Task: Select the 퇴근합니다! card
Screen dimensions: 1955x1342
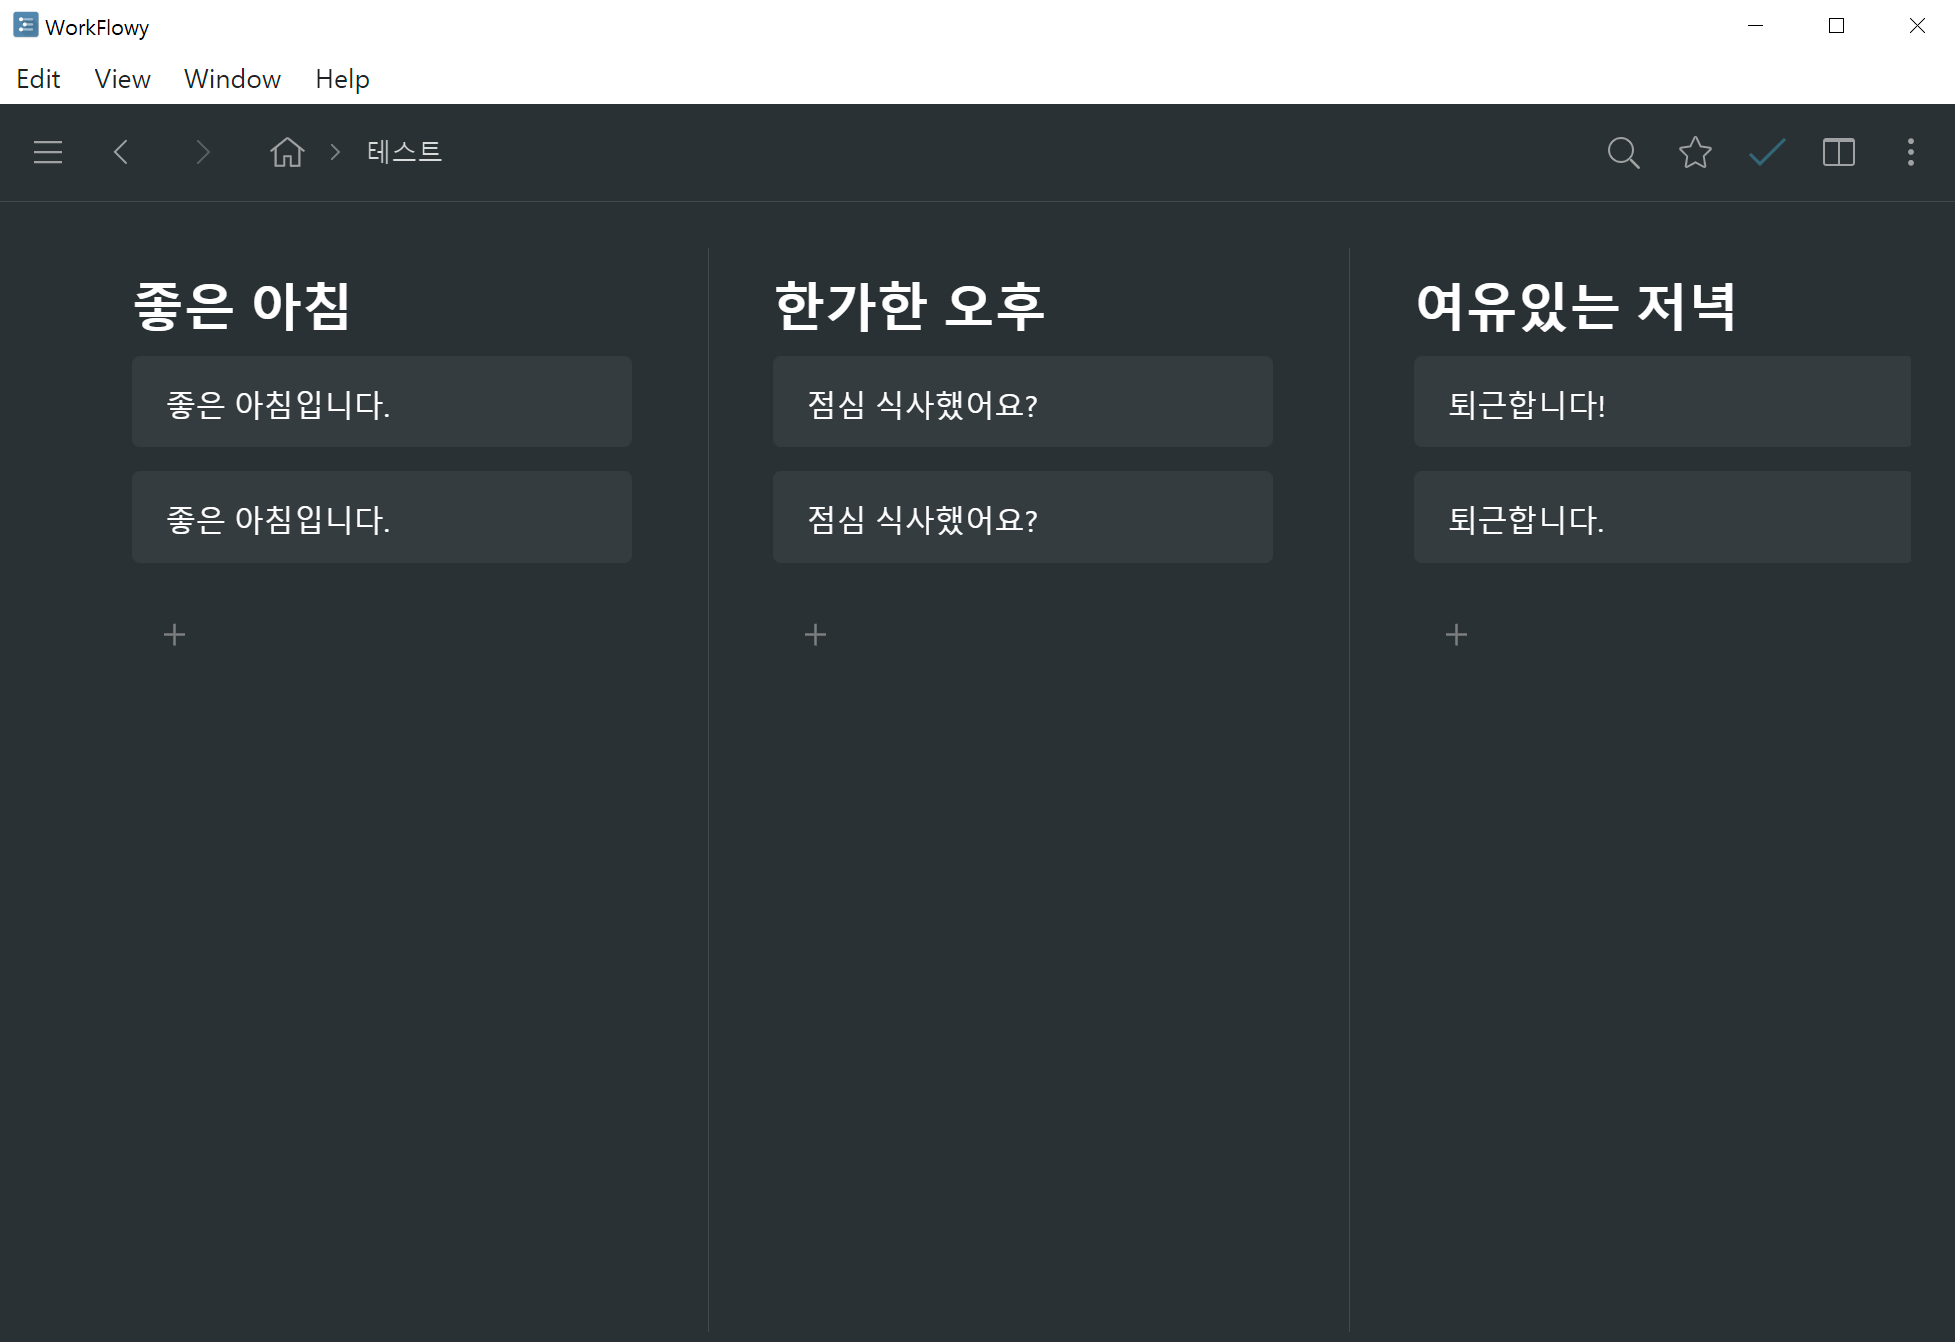Action: pyautogui.click(x=1660, y=403)
